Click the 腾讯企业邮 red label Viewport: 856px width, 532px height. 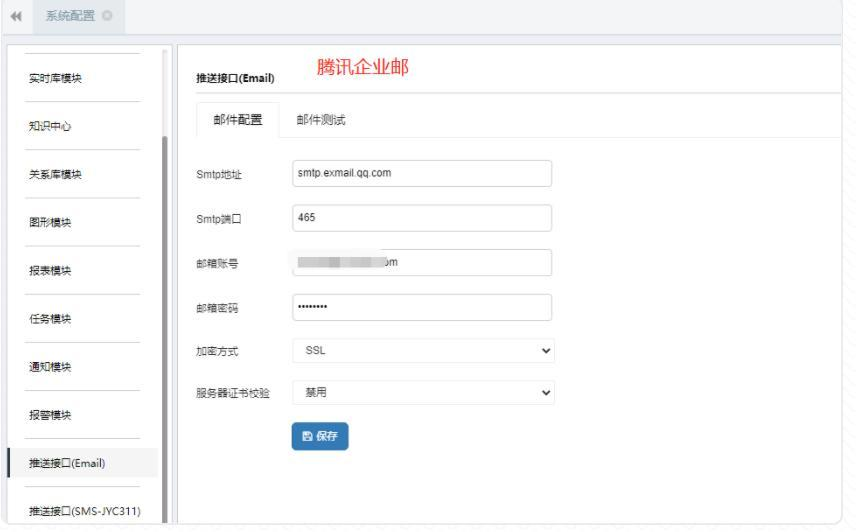click(362, 67)
